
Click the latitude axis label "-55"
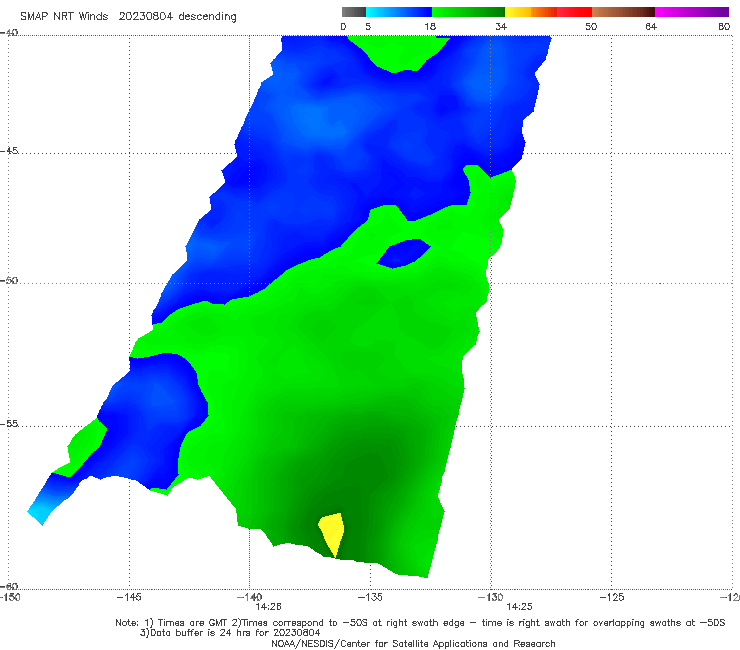point(9,423)
